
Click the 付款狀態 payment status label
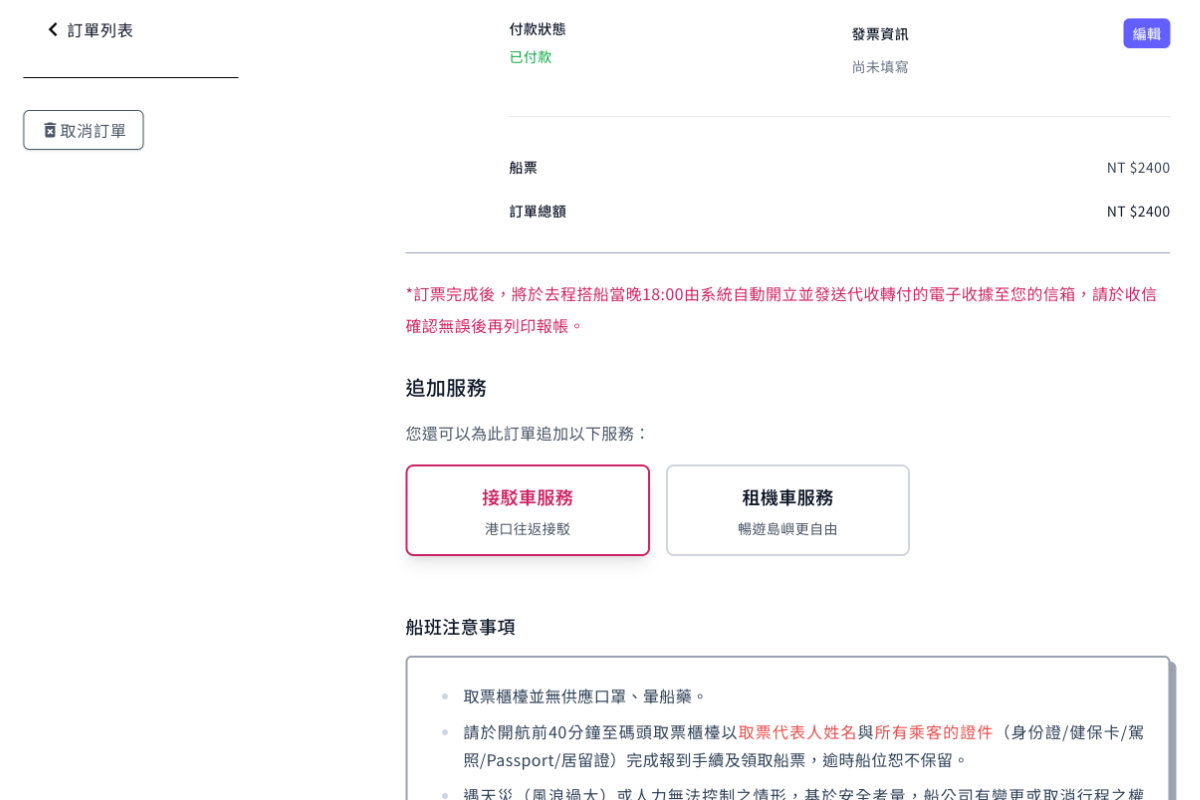tap(536, 29)
